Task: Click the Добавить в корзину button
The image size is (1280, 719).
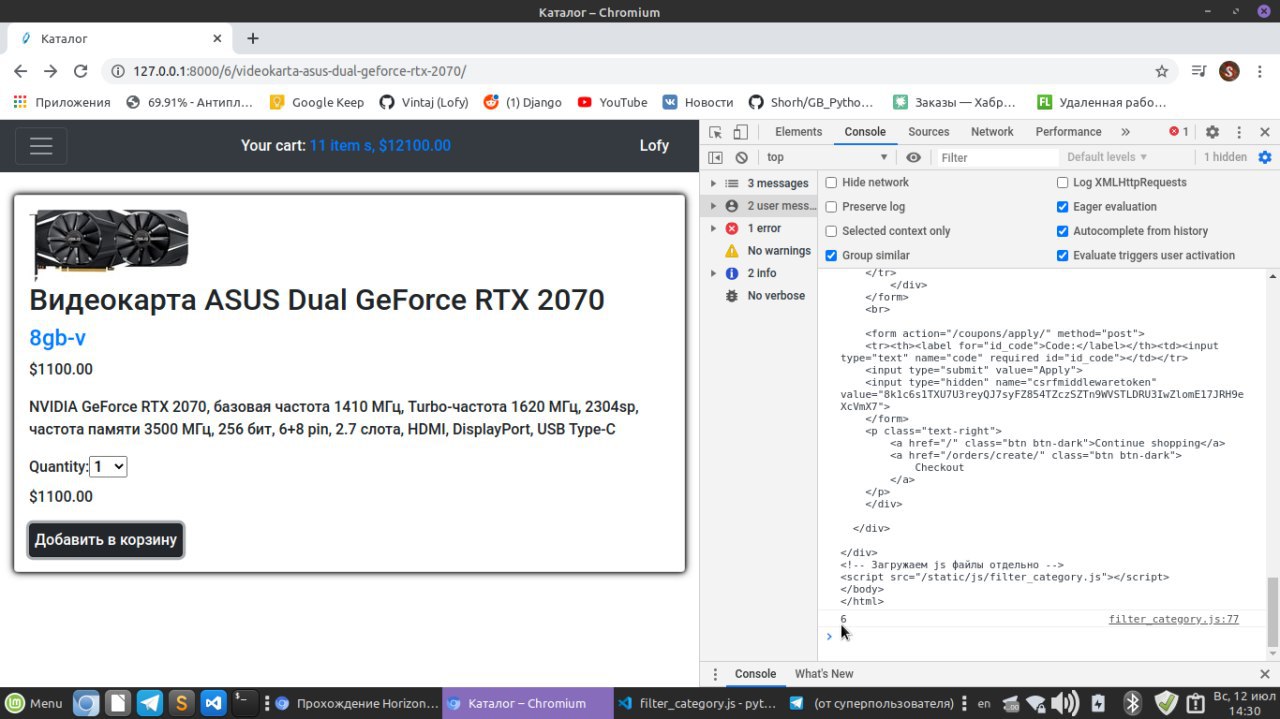Action: (106, 540)
